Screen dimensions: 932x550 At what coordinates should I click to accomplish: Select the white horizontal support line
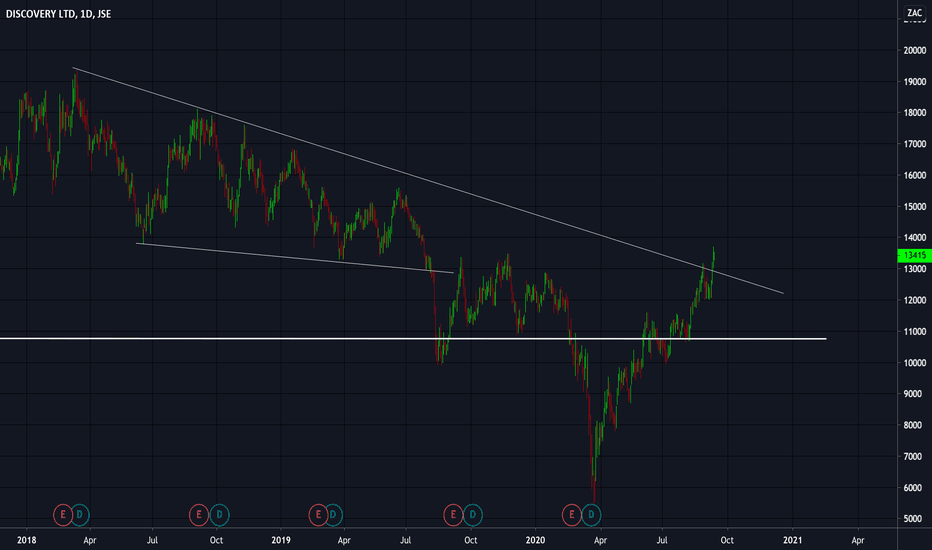coord(413,339)
